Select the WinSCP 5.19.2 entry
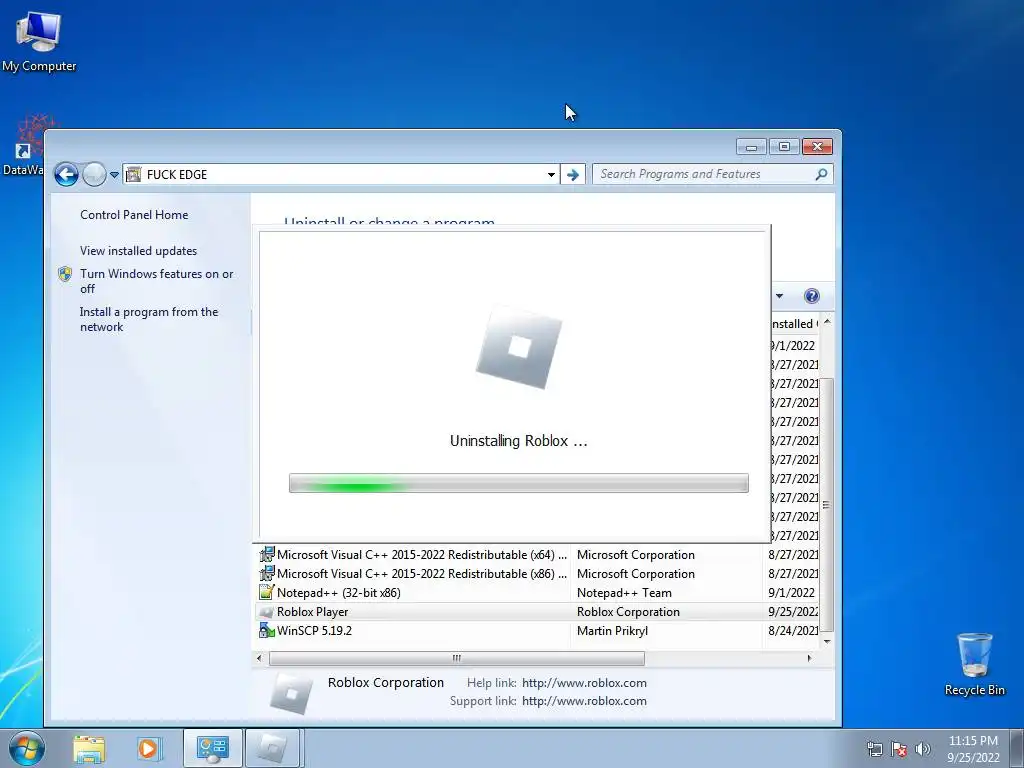The width and height of the screenshot is (1024, 768). 539,630
